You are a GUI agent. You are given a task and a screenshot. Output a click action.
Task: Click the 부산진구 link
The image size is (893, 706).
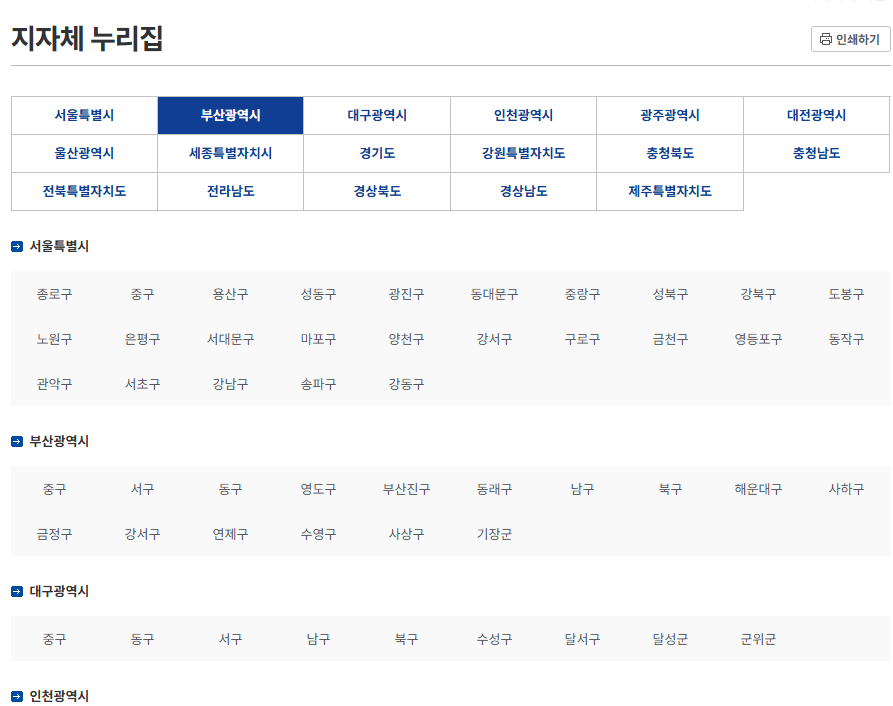click(406, 489)
